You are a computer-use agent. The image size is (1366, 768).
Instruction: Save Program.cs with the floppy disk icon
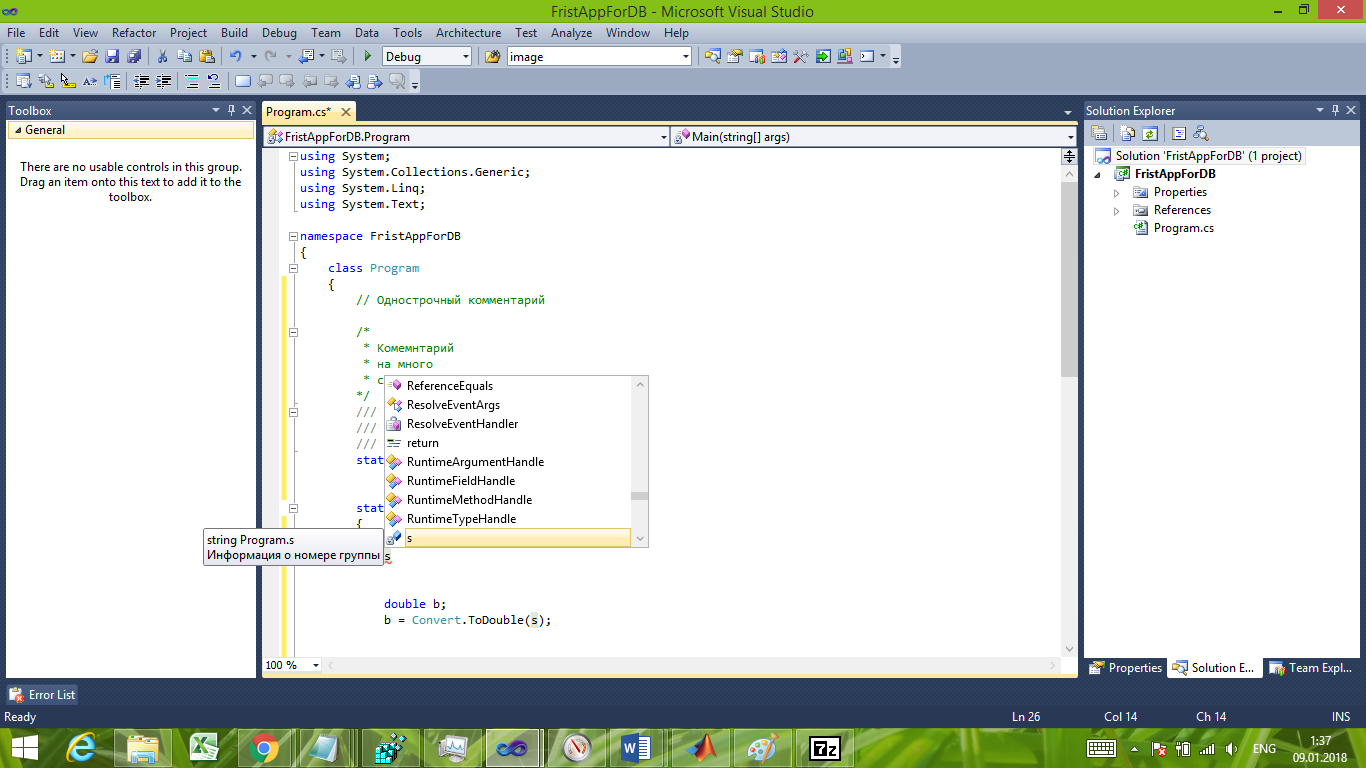(x=112, y=56)
